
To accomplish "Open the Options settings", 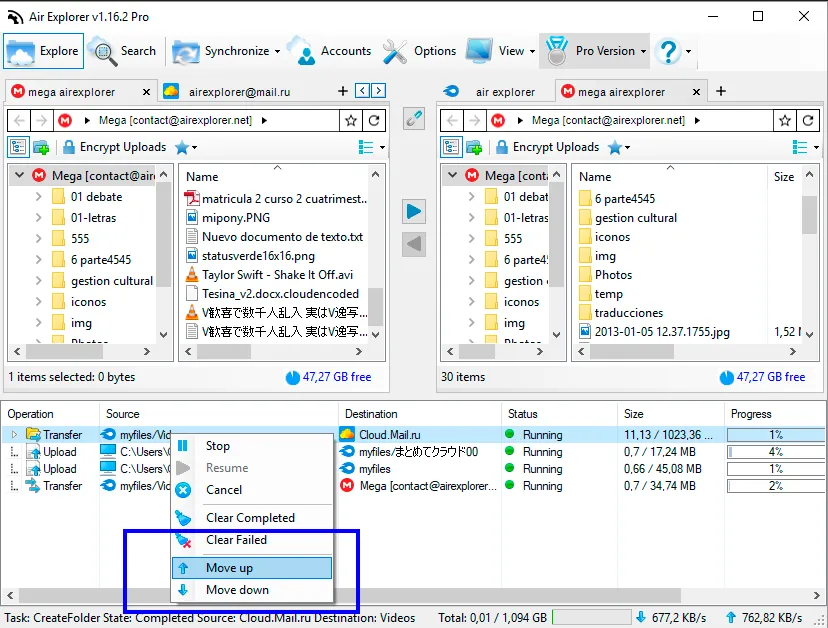I will (420, 51).
